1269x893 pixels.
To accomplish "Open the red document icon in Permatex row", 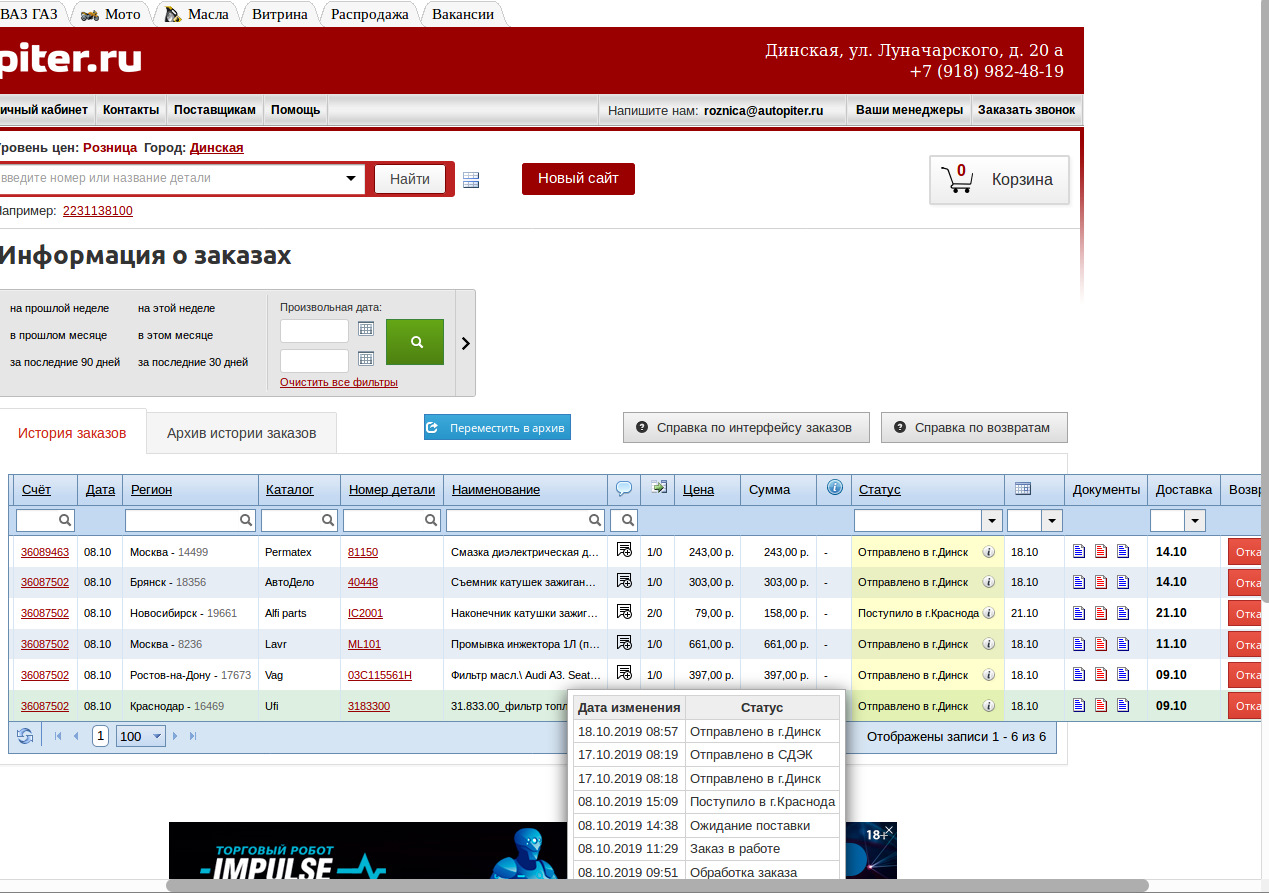I will tap(1101, 551).
